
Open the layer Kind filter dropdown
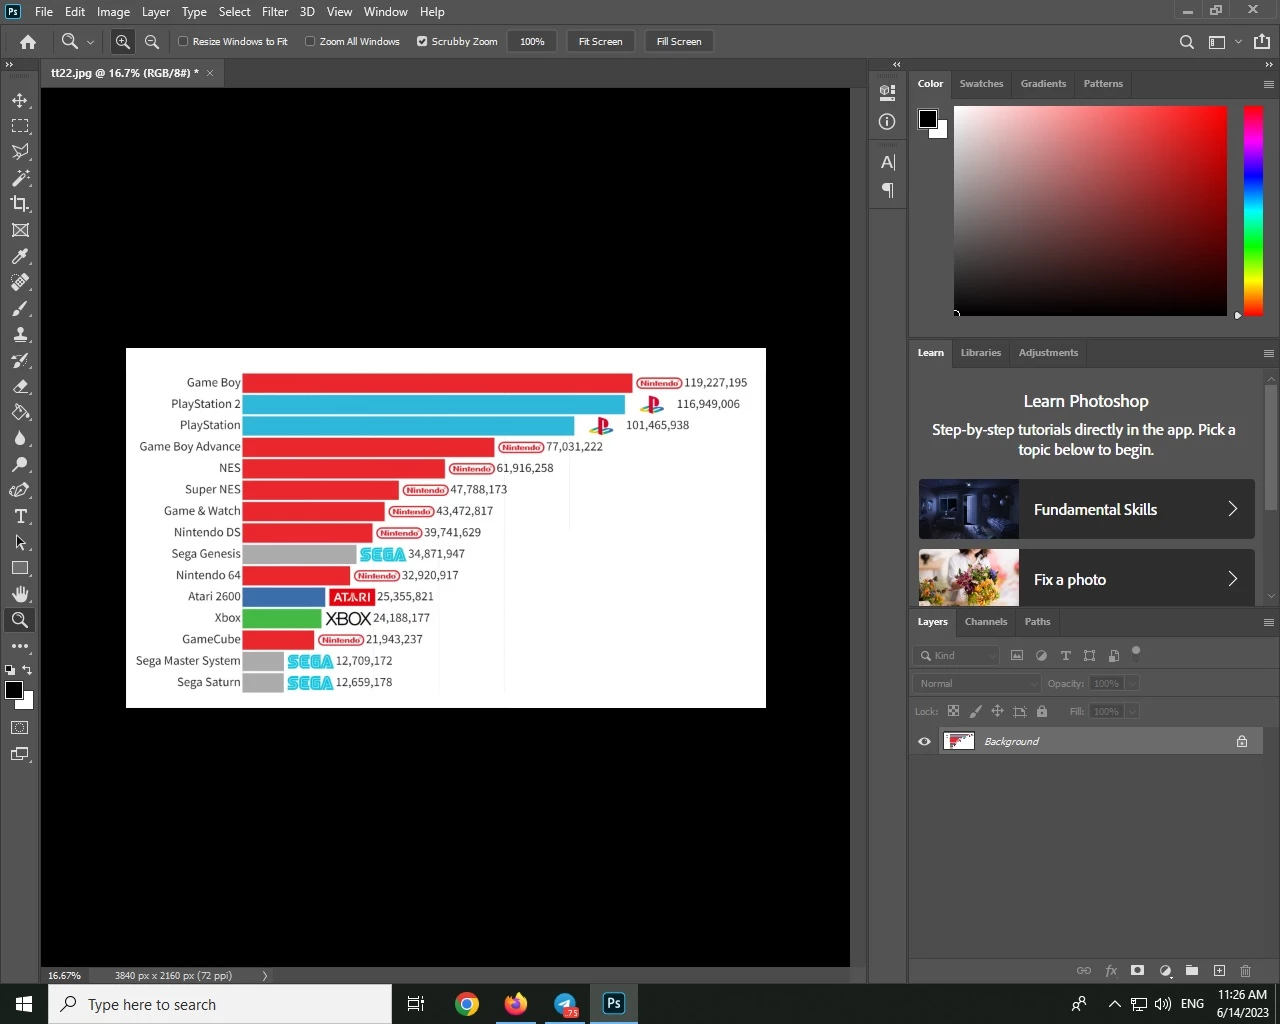point(956,656)
